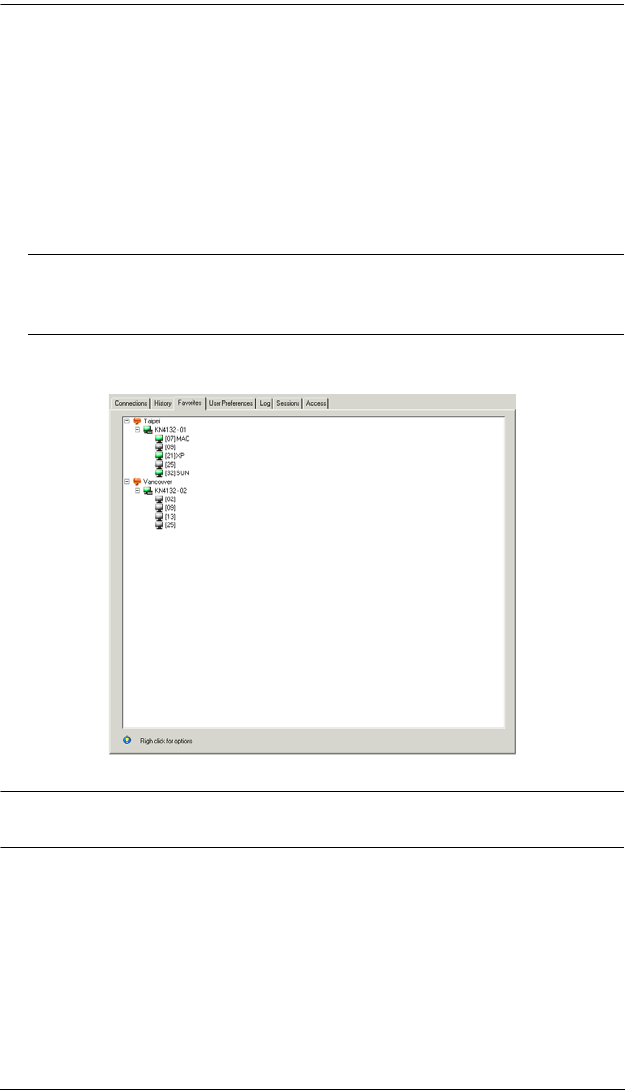This screenshot has height=1090, width=625.
Task: Select port [09] under KN4132-01
Action: (170, 447)
